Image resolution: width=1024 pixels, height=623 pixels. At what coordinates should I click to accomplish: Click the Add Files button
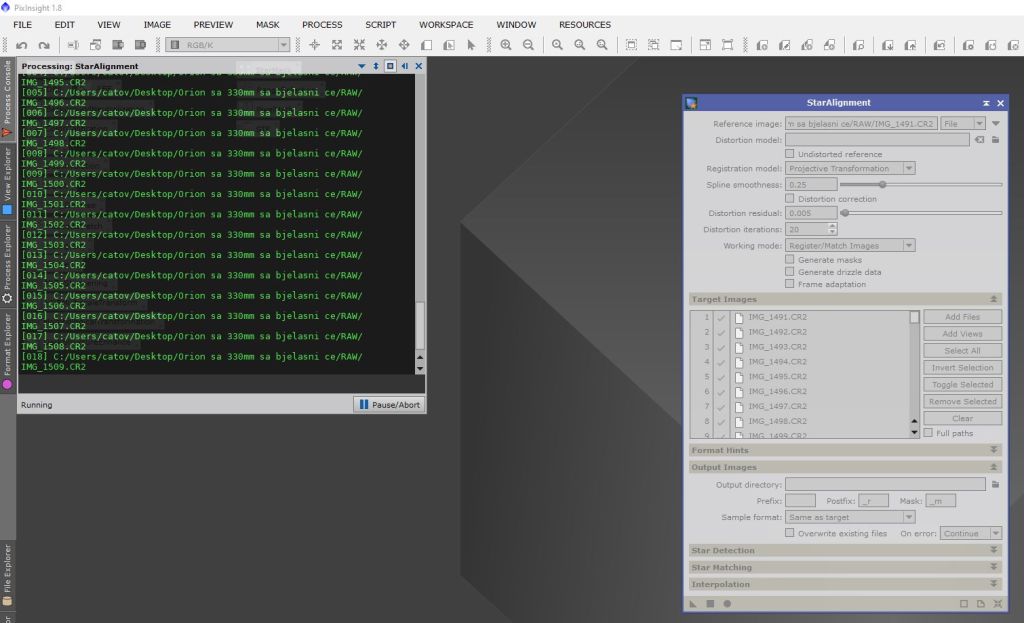coord(962,317)
